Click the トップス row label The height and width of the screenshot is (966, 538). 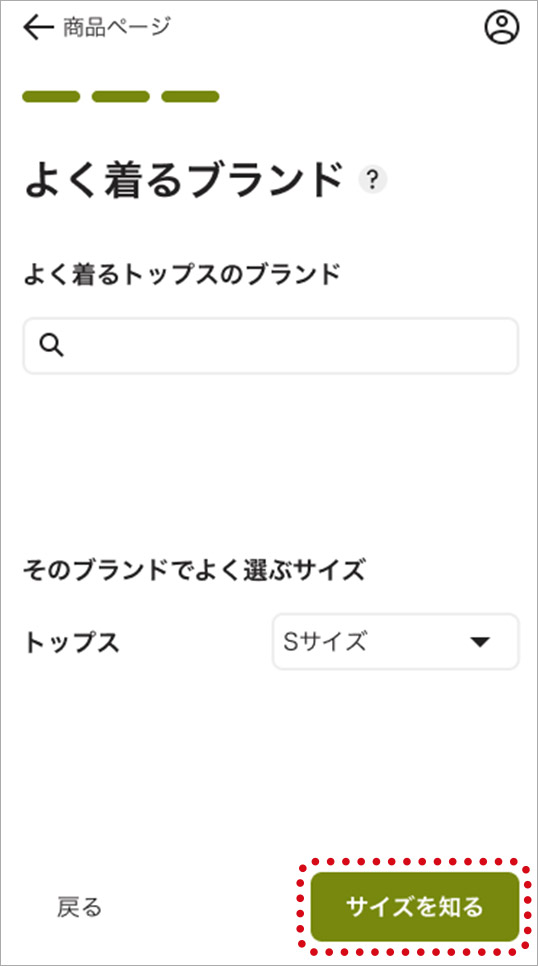pyautogui.click(x=71, y=643)
